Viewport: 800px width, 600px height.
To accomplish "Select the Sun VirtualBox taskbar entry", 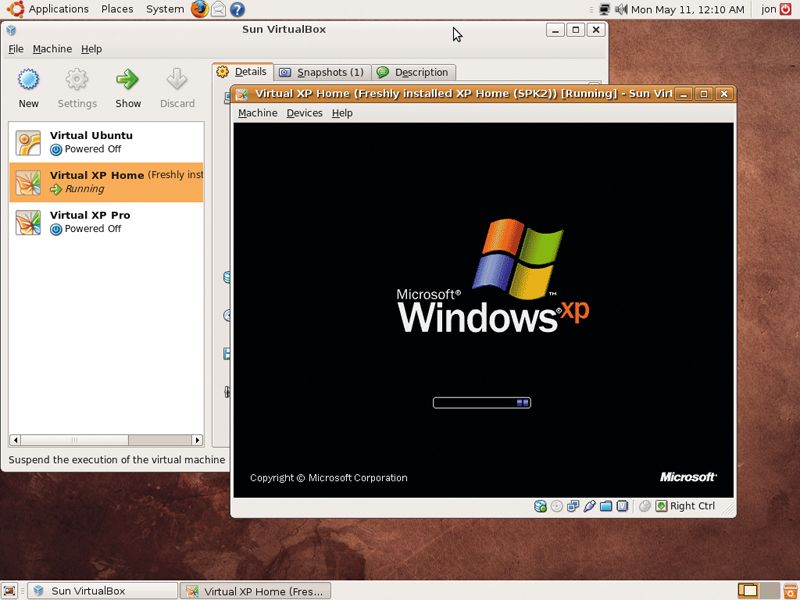I will click(x=103, y=590).
